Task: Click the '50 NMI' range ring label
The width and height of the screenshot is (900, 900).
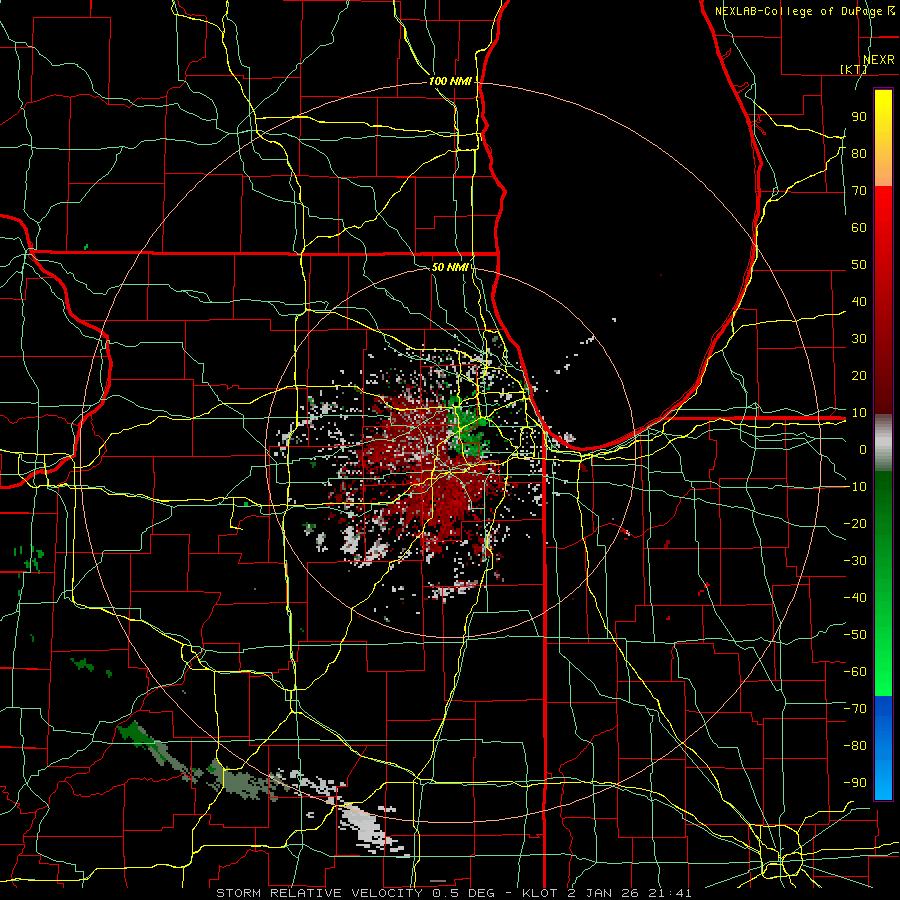Action: click(450, 267)
